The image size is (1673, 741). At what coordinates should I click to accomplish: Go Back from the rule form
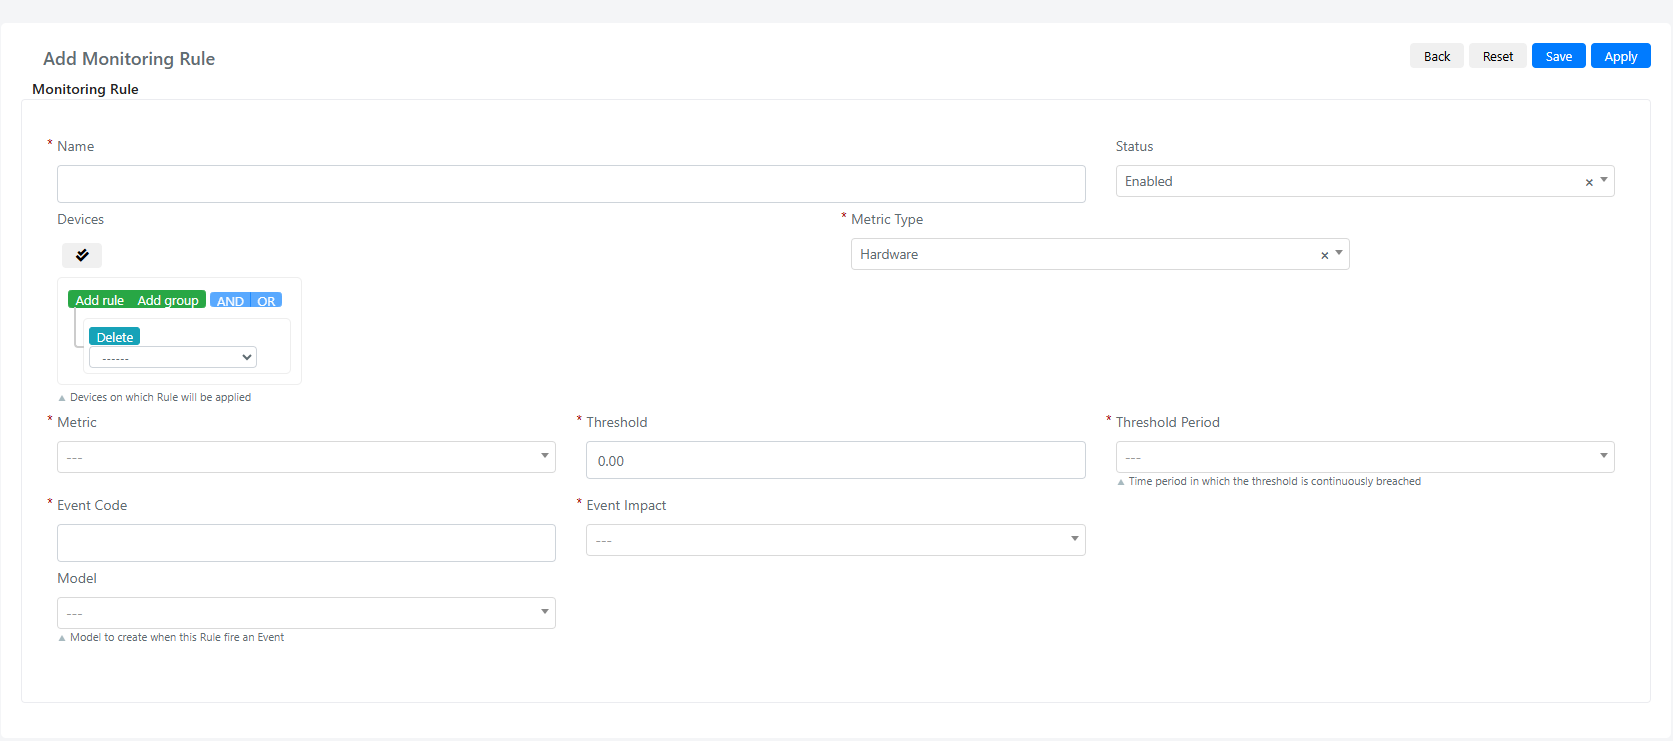tap(1437, 56)
